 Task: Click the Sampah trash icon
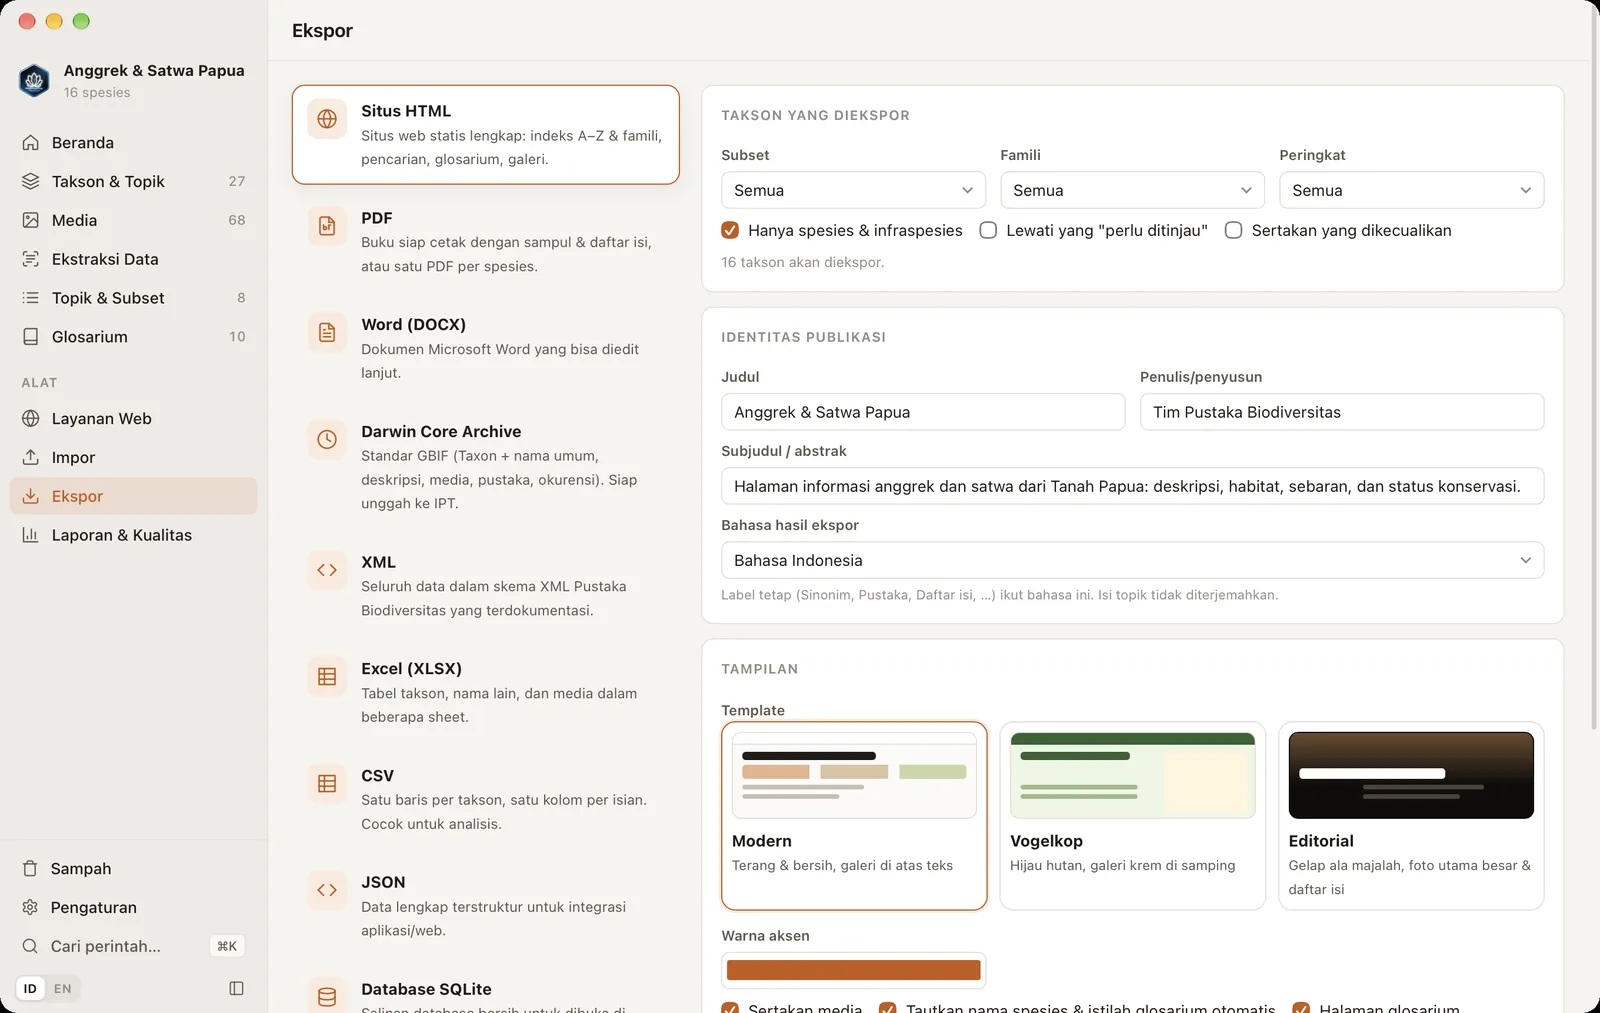[x=30, y=869]
